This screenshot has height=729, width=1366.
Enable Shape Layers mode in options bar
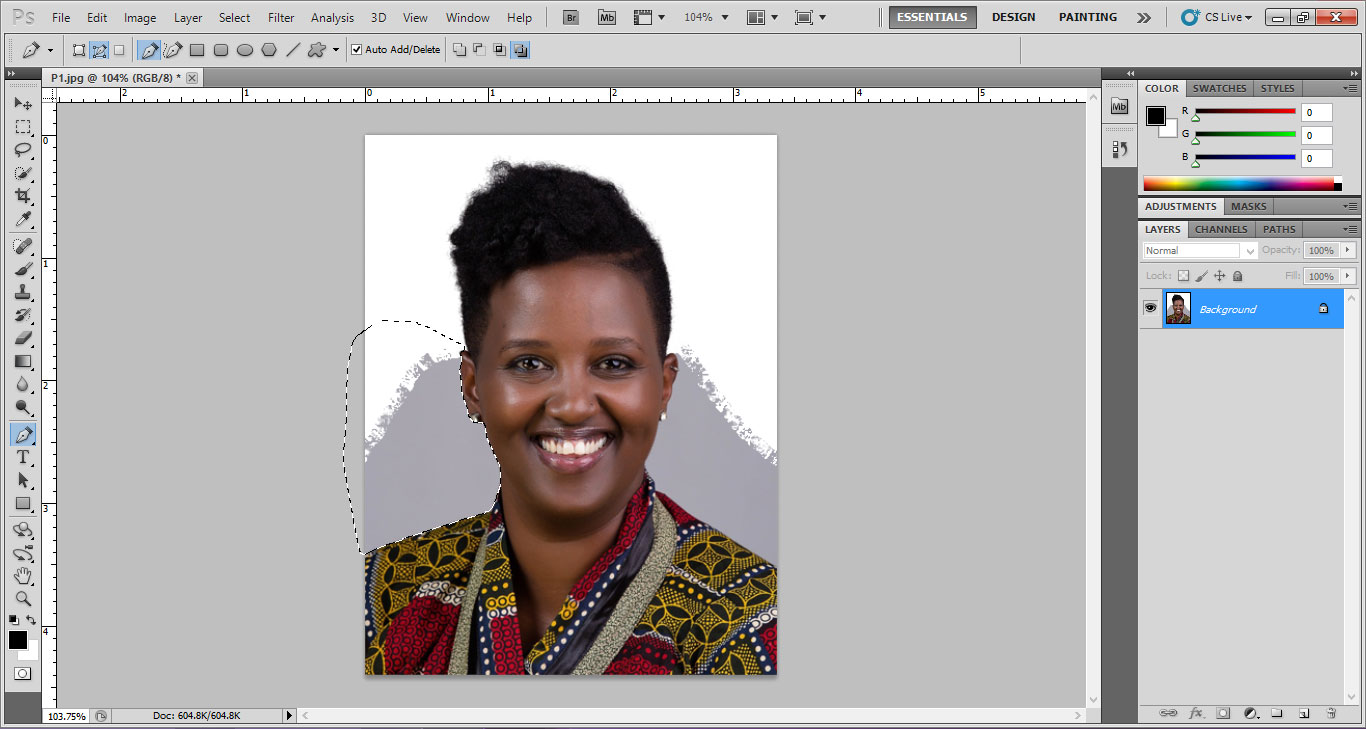[x=79, y=49]
